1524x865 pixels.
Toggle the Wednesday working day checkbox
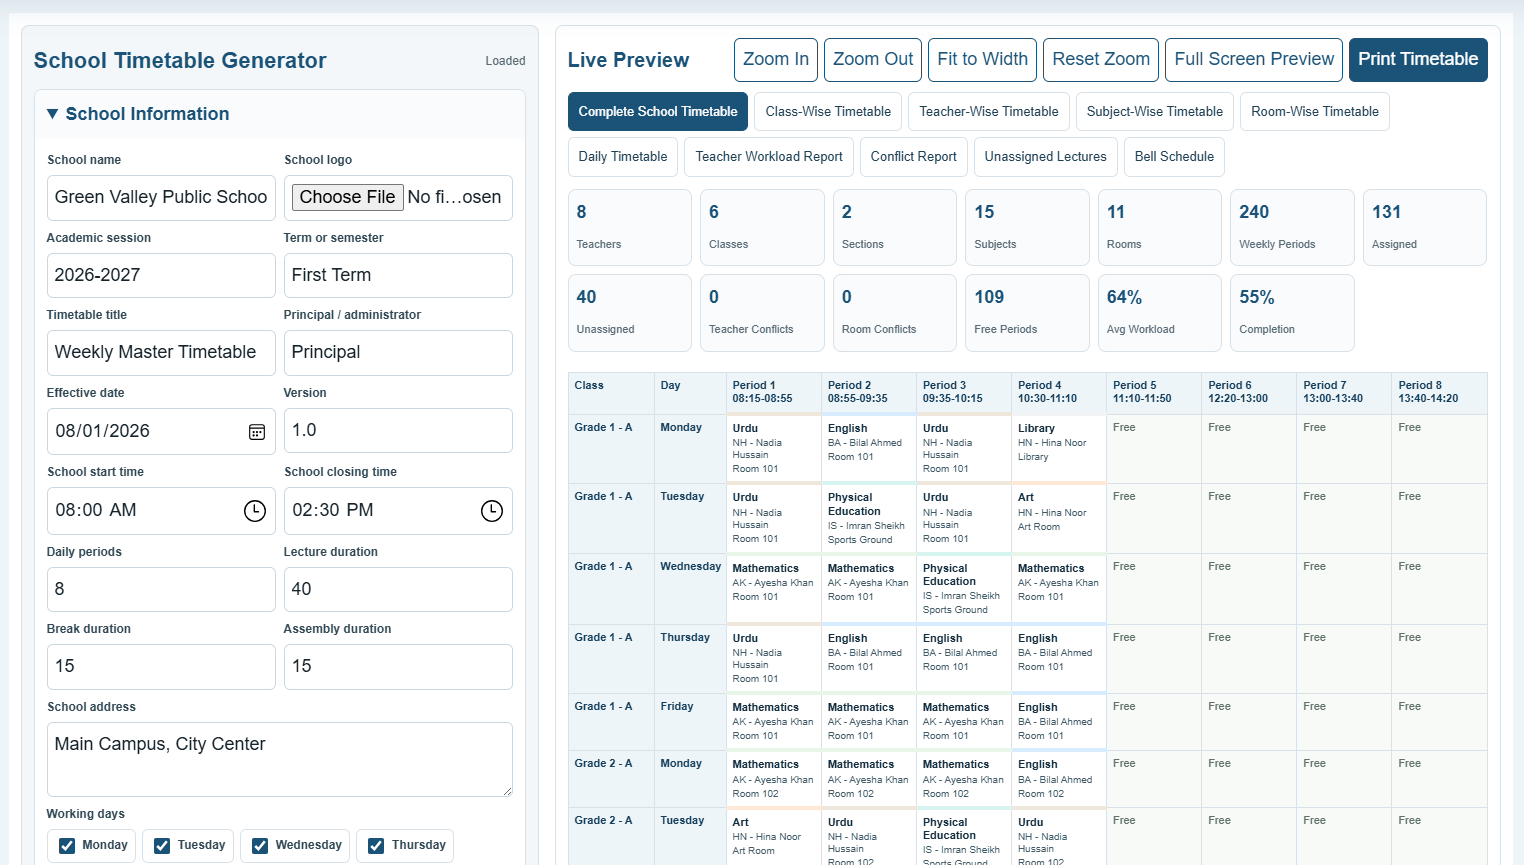pos(260,846)
